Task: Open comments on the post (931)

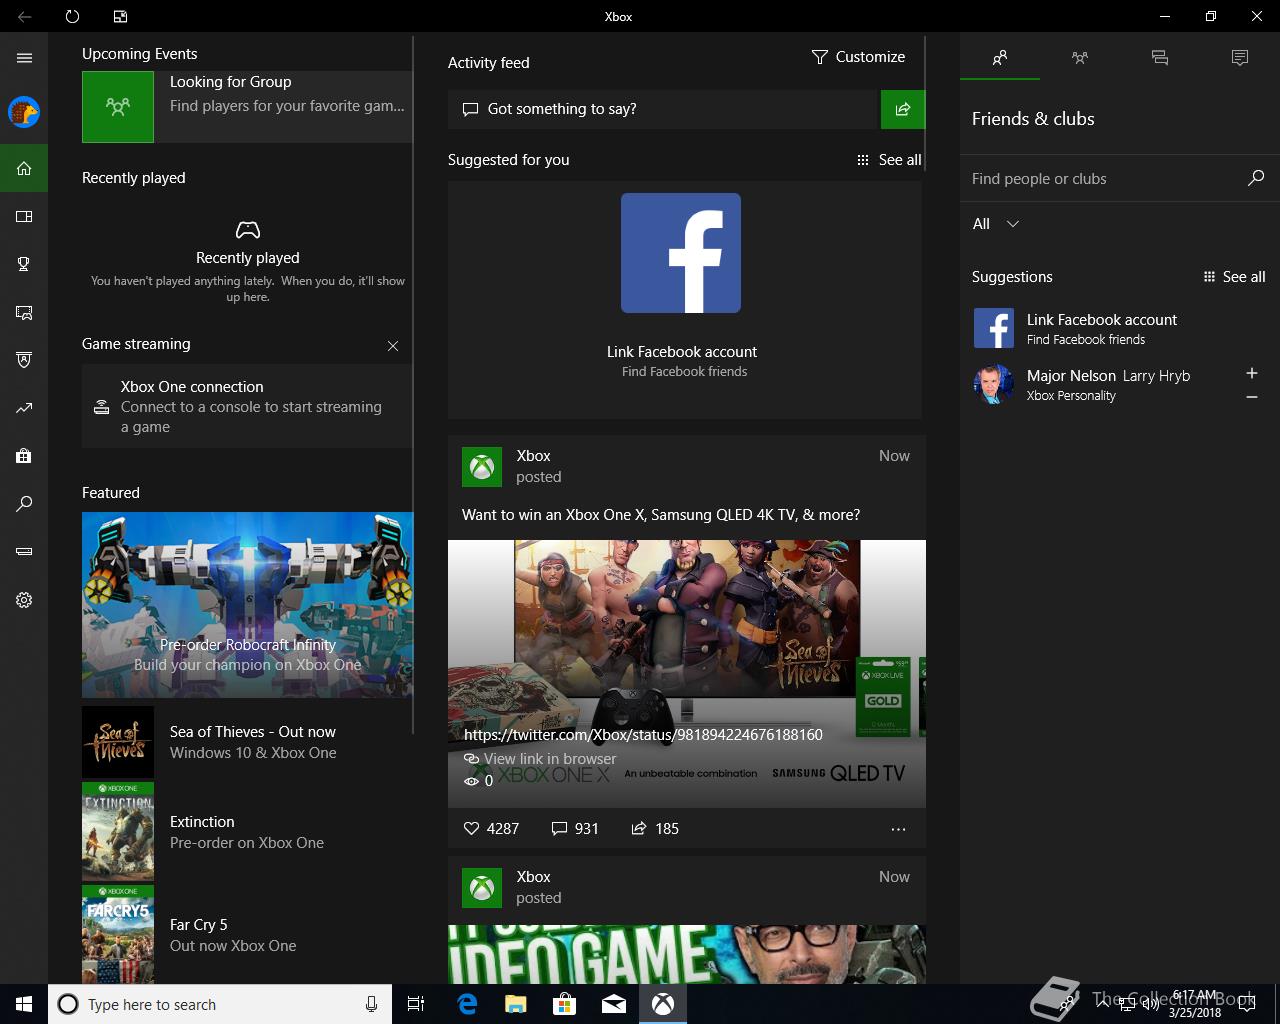Action: [575, 828]
